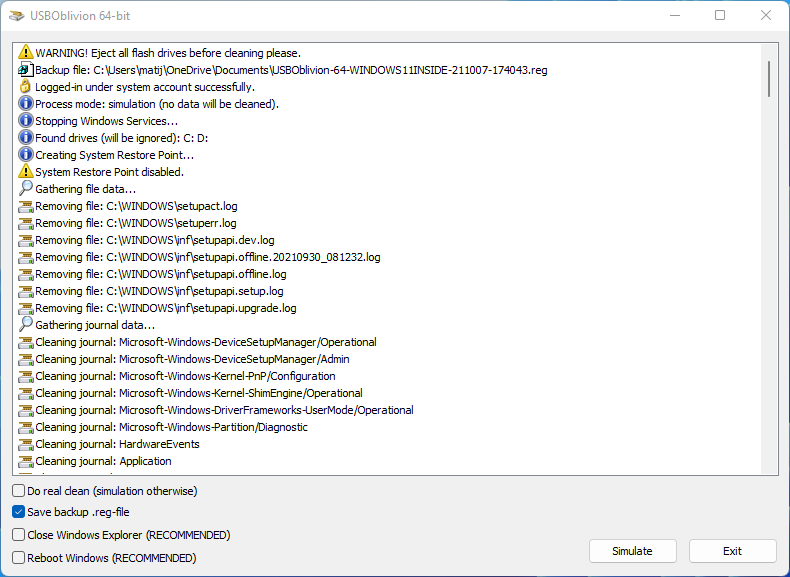Click the padlock icon beside 'Logged-in under system account'

pos(26,86)
